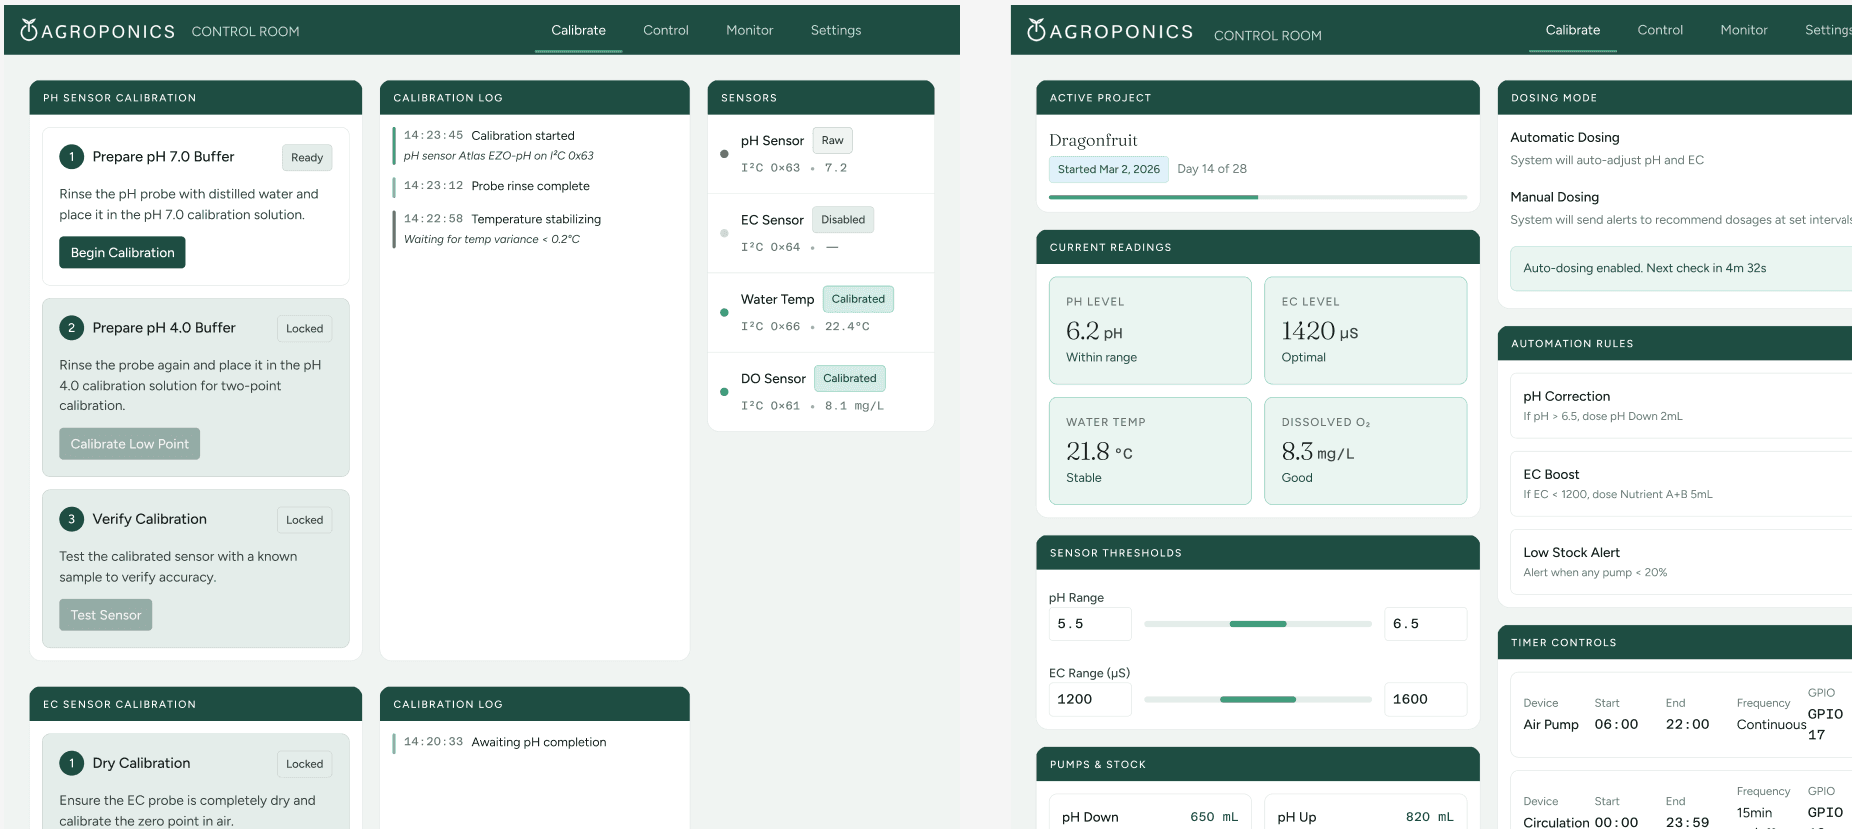The width and height of the screenshot is (1852, 829).
Task: Click pH Range maximum field 6.5
Action: tap(1426, 624)
